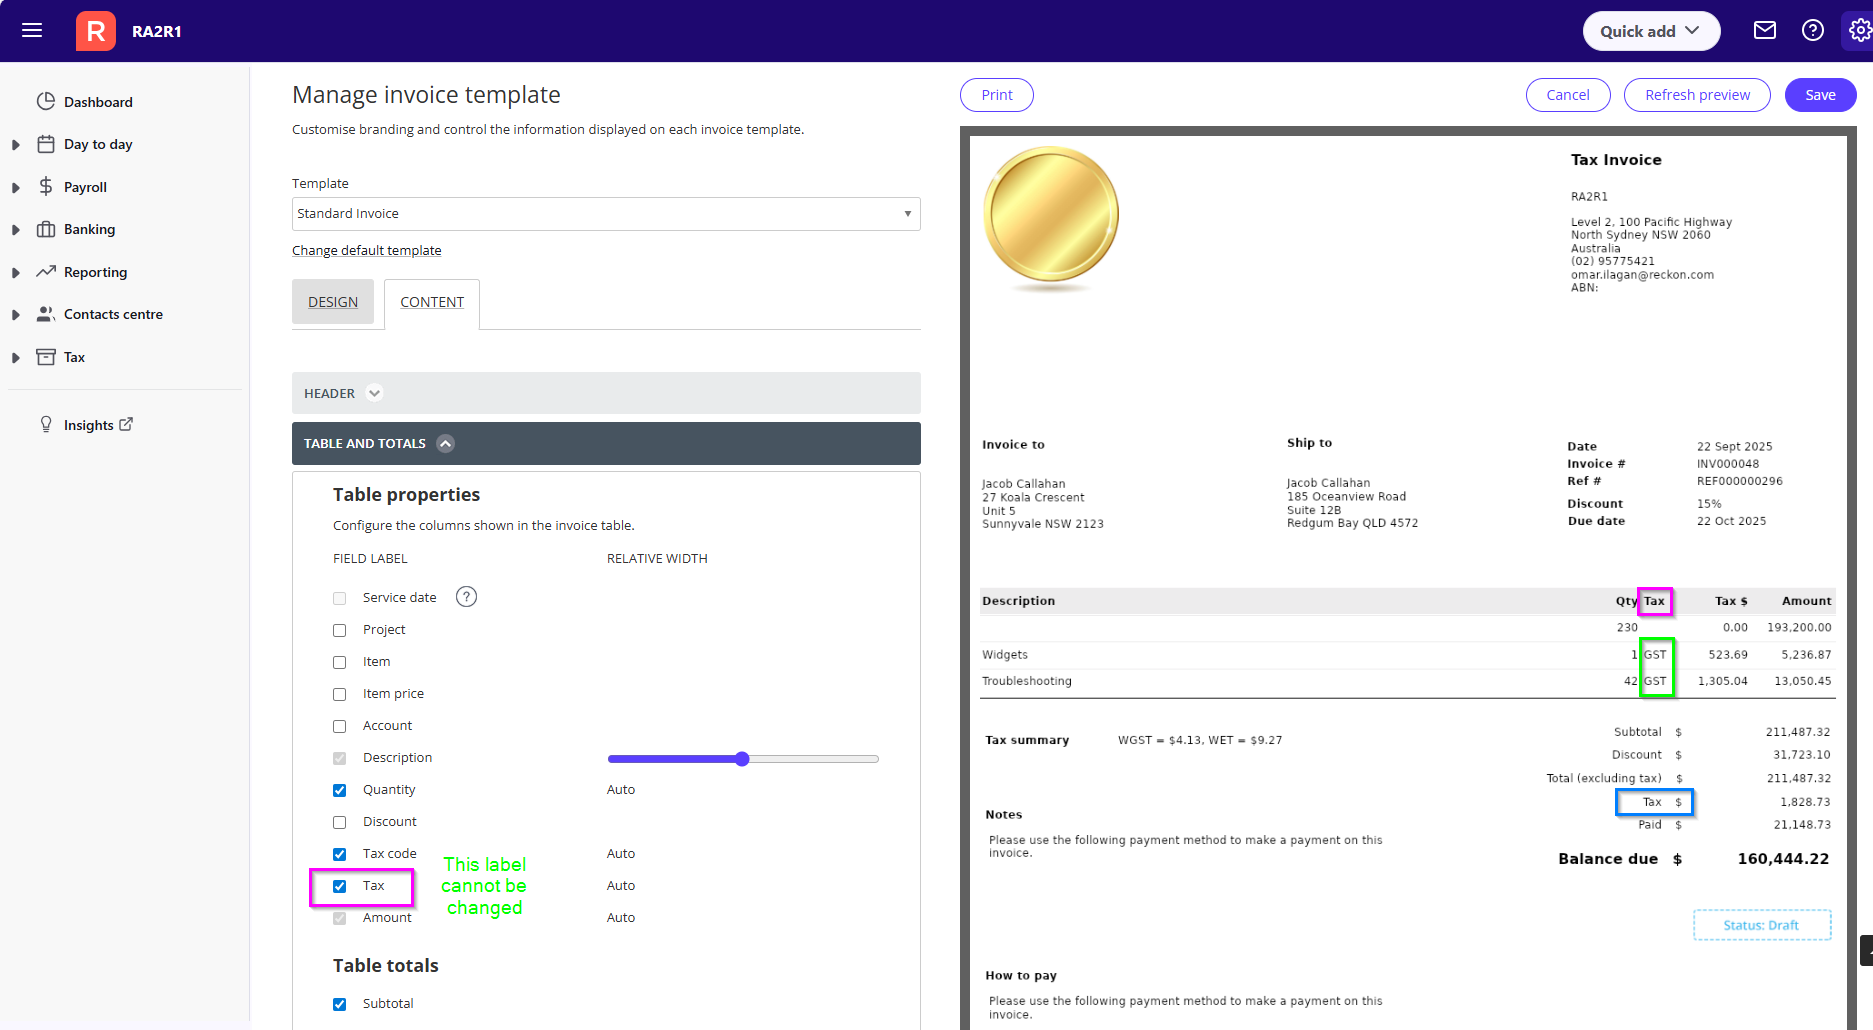Click the Payroll dollar sign icon

pyautogui.click(x=46, y=186)
